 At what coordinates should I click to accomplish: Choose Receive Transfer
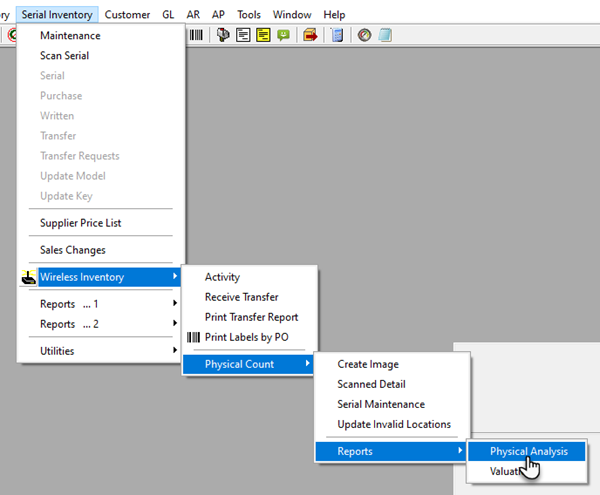pyautogui.click(x=249, y=297)
